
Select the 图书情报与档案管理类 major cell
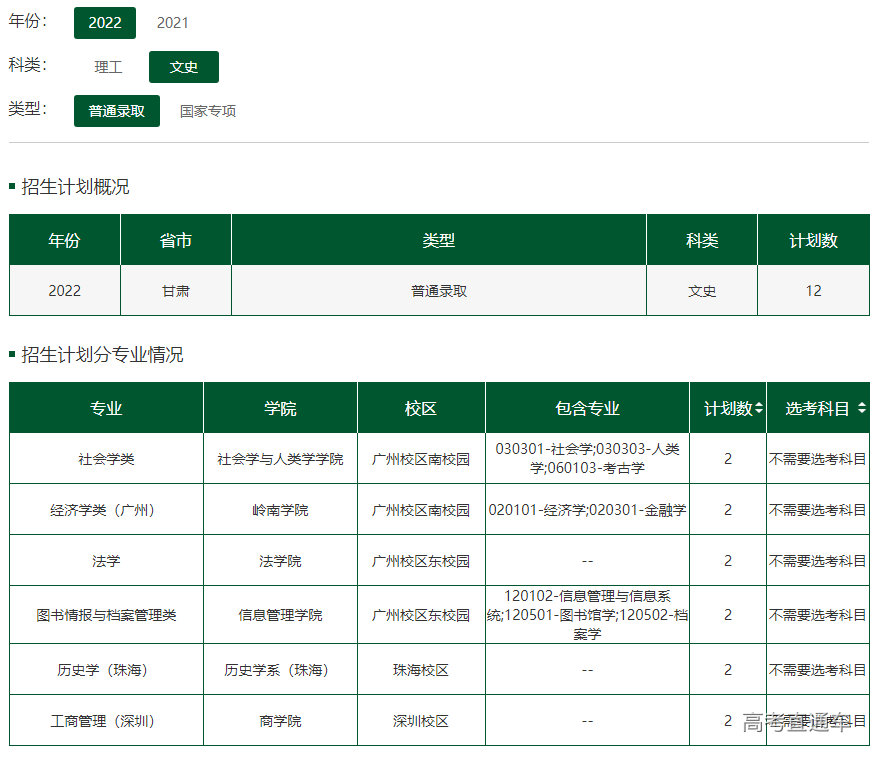[106, 615]
